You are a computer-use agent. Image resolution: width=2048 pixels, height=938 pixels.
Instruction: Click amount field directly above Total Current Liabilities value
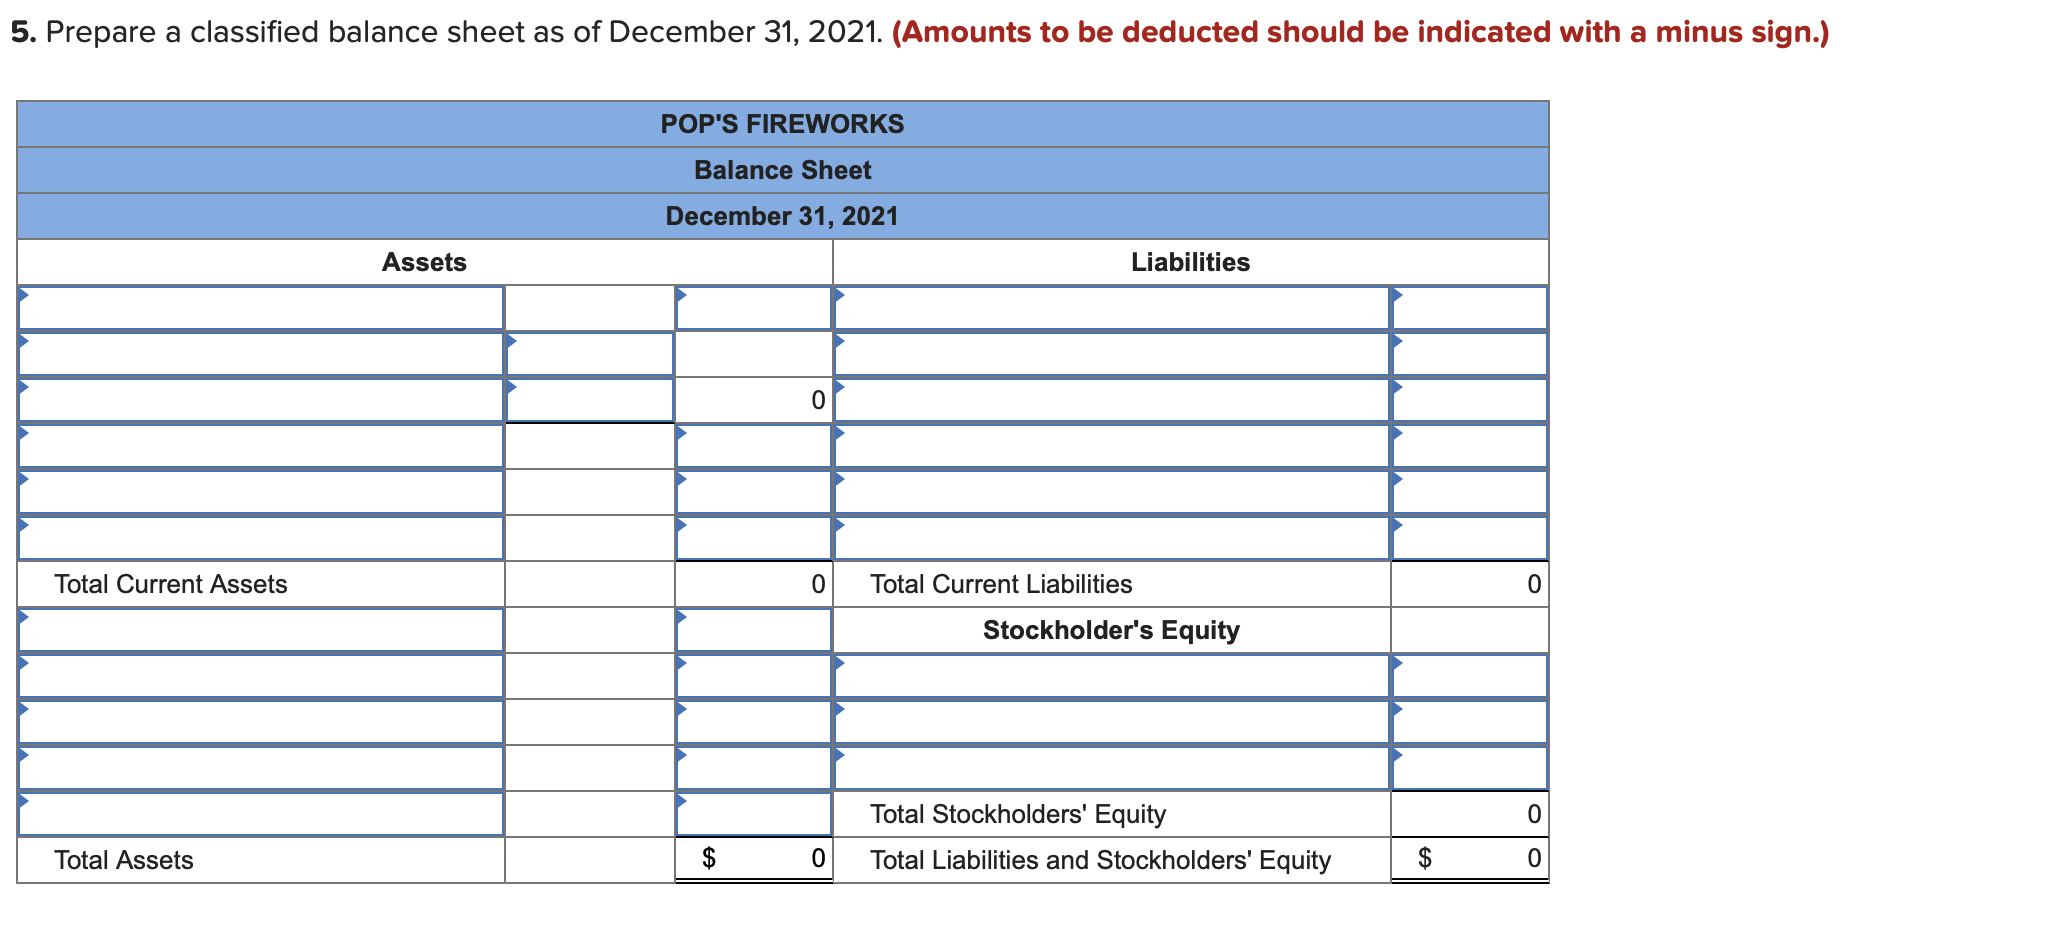coord(1470,538)
